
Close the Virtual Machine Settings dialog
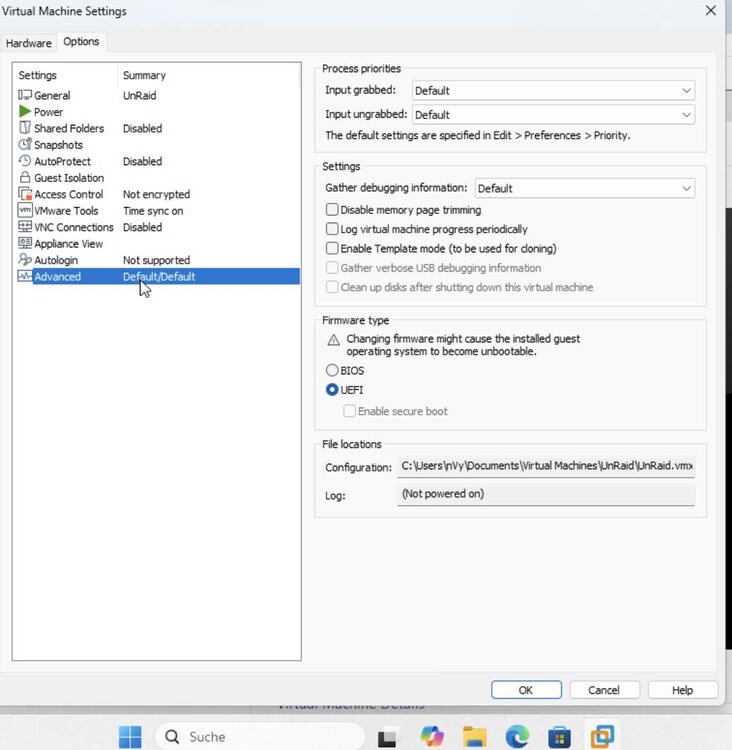pyautogui.click(x=711, y=11)
